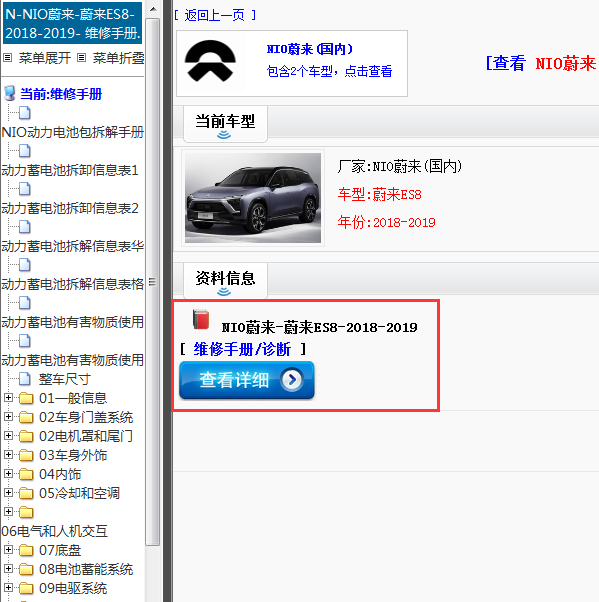
Task: Click the 菜单展开 icon
Action: [x=8, y=58]
